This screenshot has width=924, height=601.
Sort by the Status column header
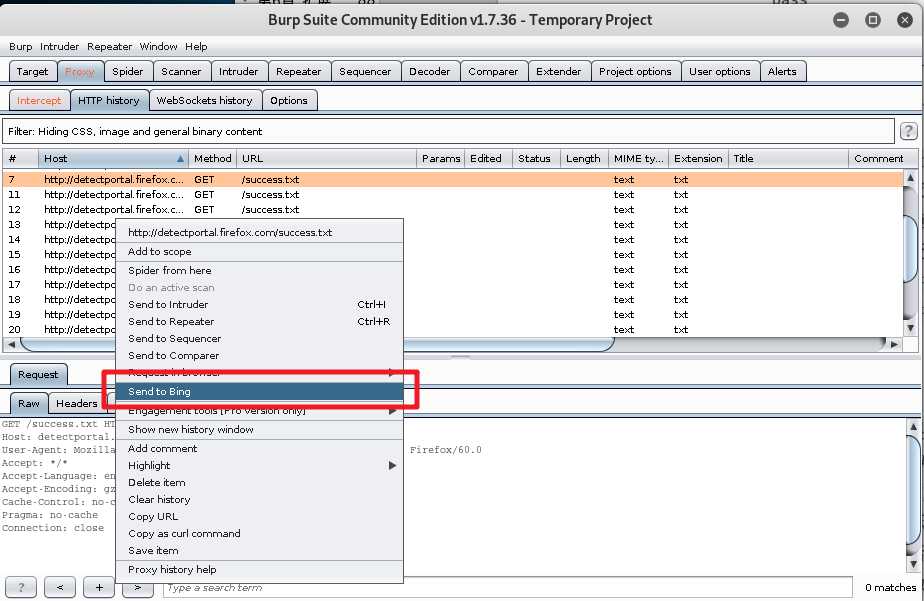pyautogui.click(x=535, y=158)
